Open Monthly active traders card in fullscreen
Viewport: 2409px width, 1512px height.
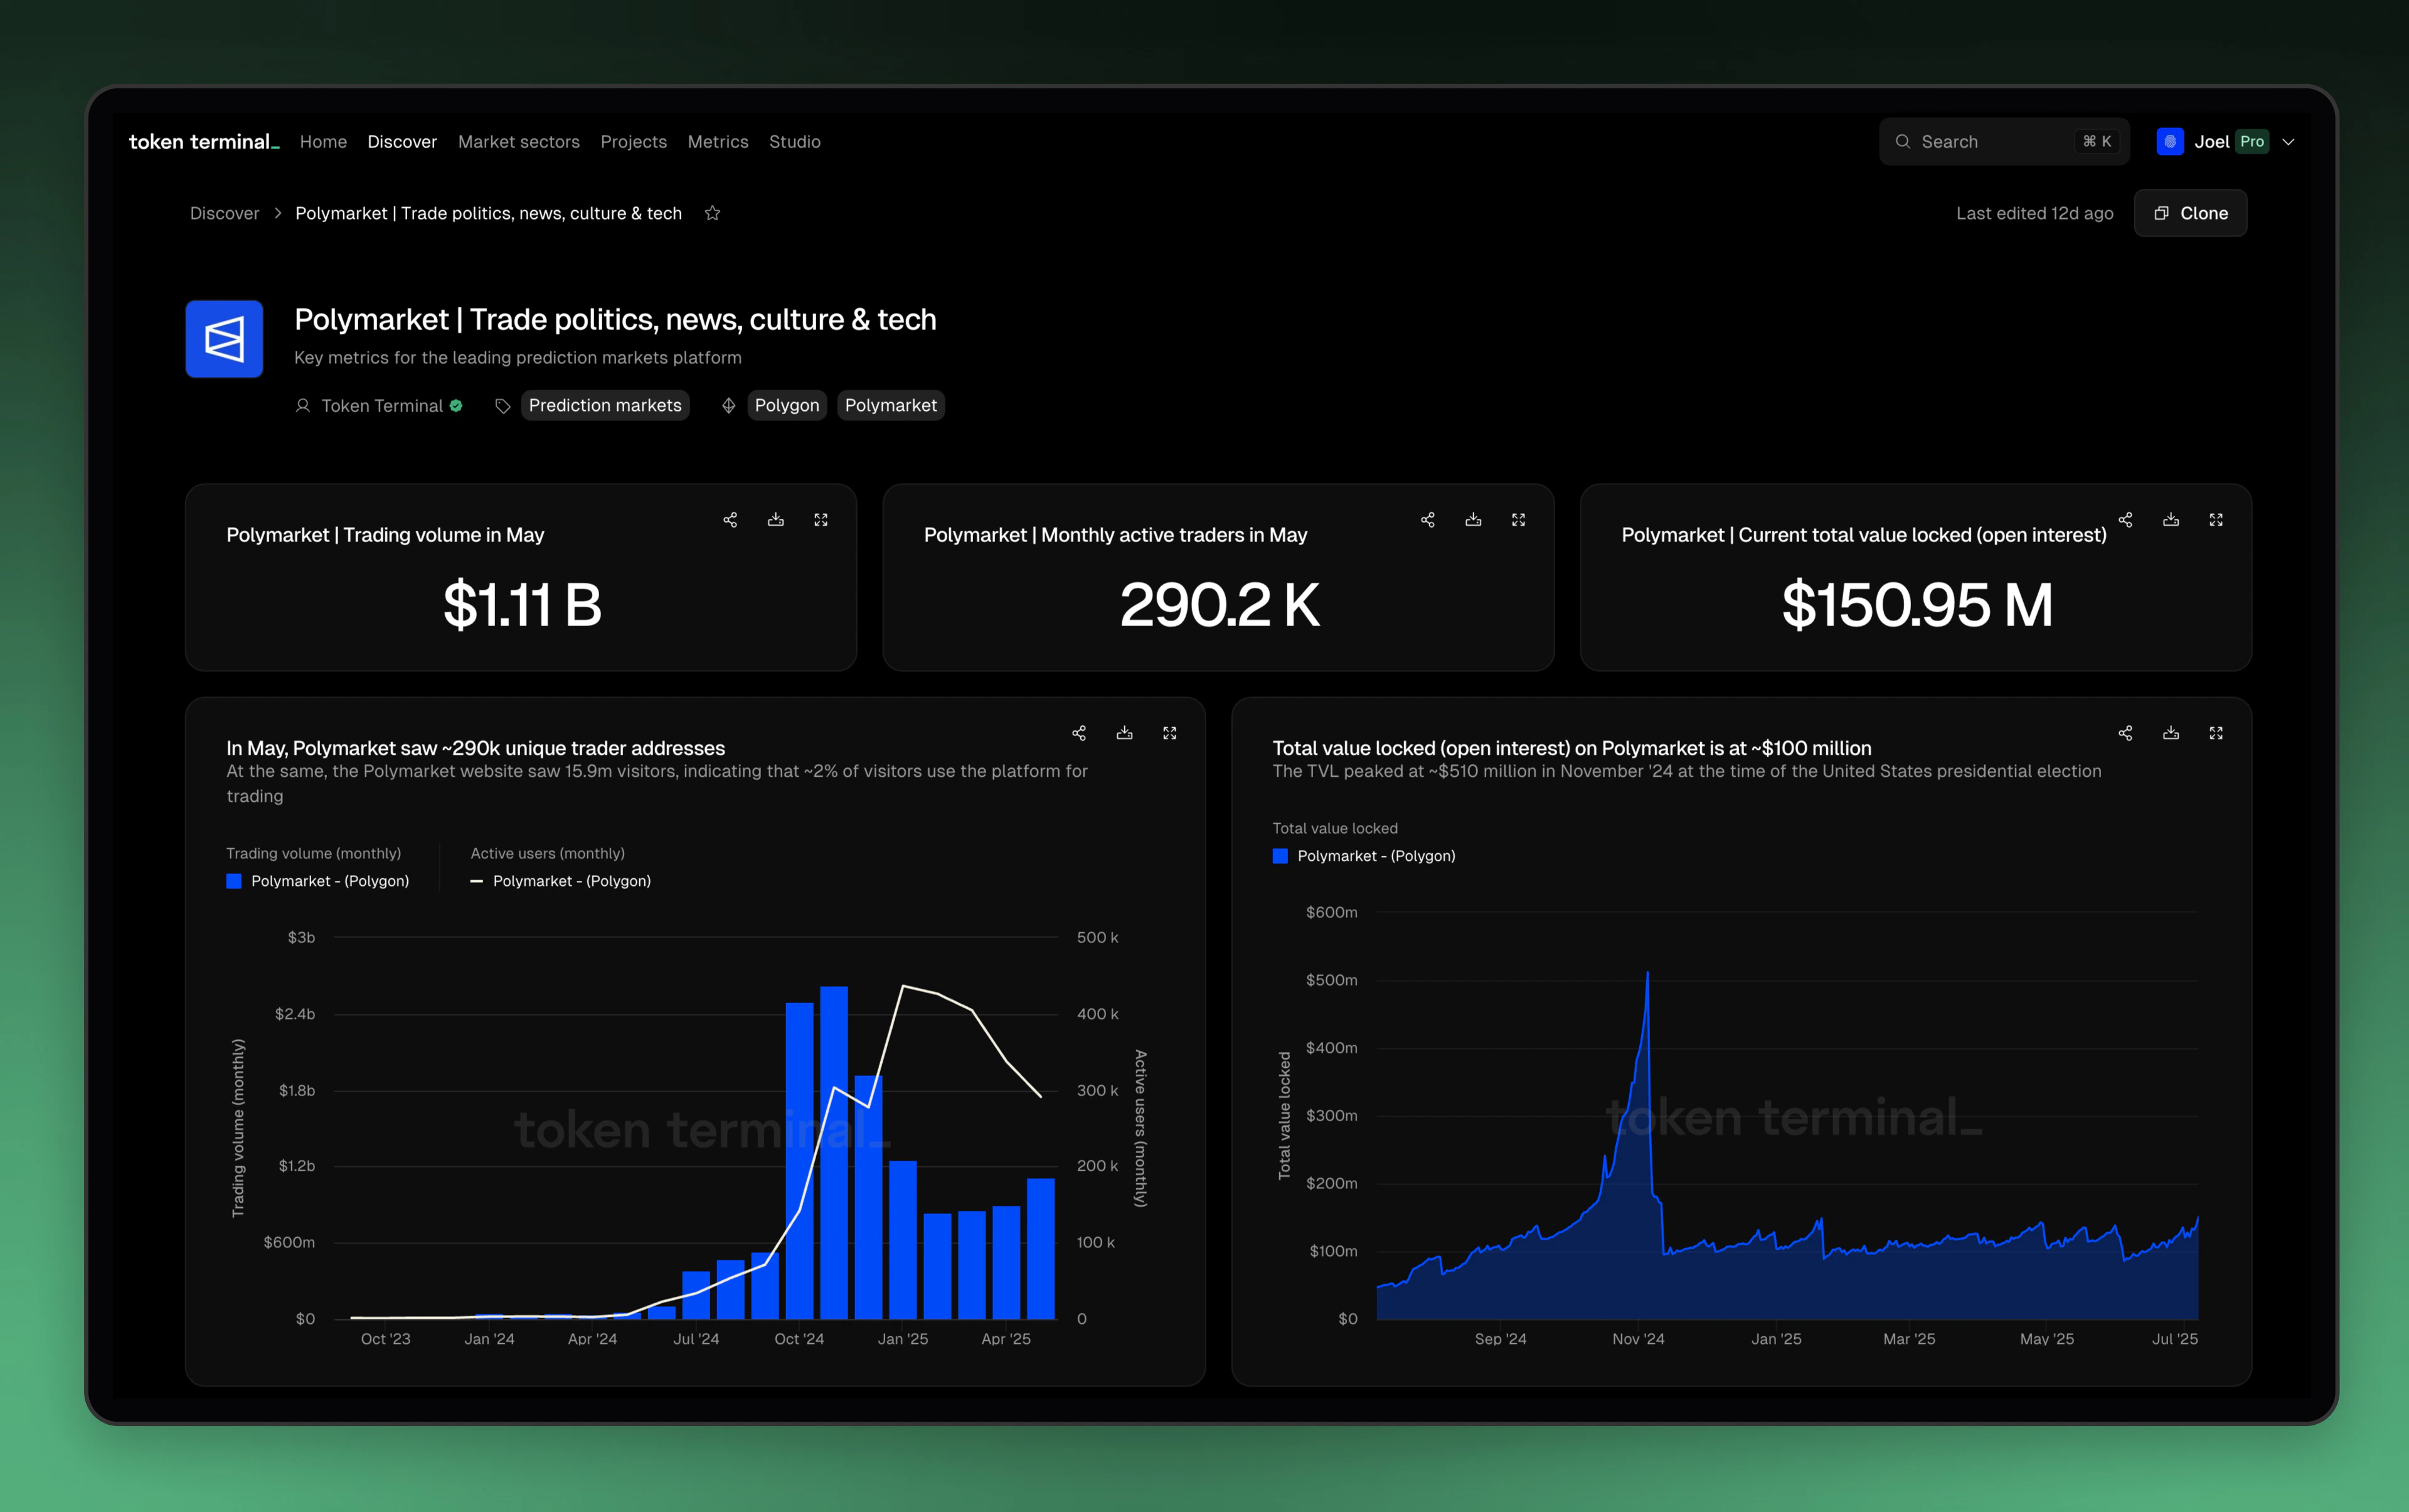coord(1519,520)
